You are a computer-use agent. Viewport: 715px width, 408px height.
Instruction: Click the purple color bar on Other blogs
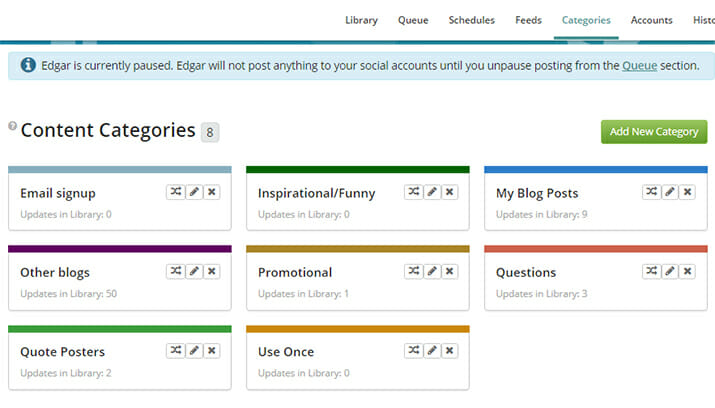(x=120, y=249)
